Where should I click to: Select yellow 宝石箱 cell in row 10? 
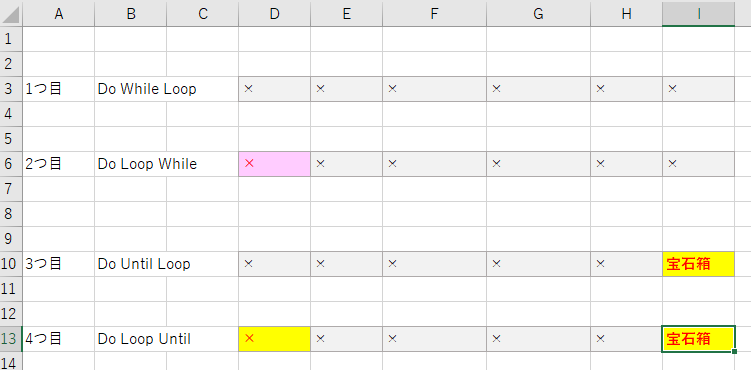click(699, 264)
